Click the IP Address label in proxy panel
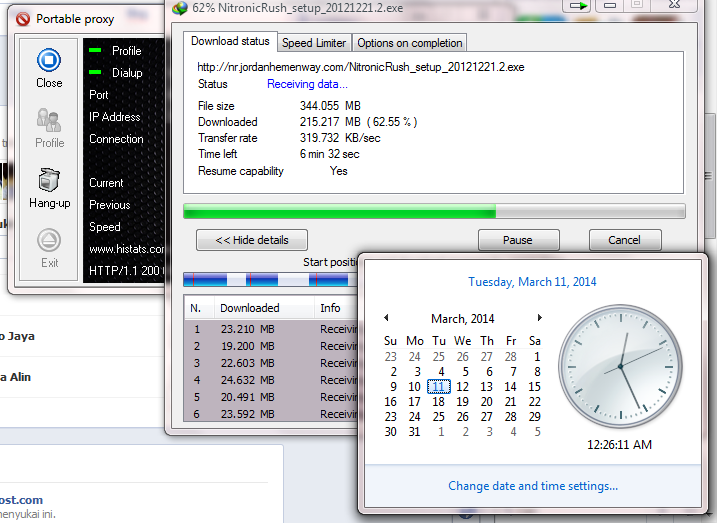The width and height of the screenshot is (717, 523). coord(115,117)
